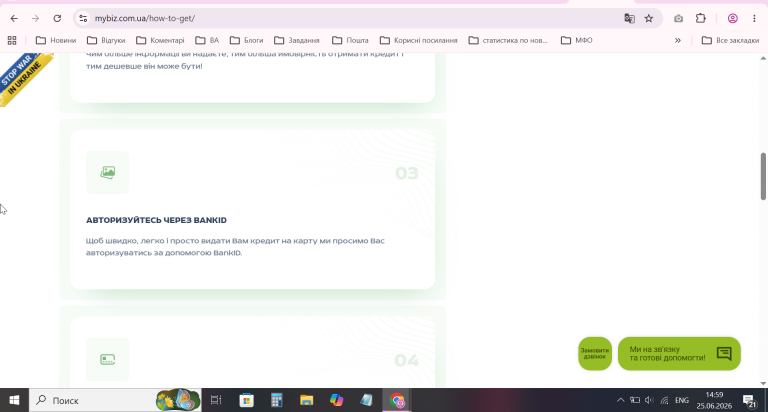Click the address bar URL mybiz.com.ua/how-to-get/

click(145, 19)
